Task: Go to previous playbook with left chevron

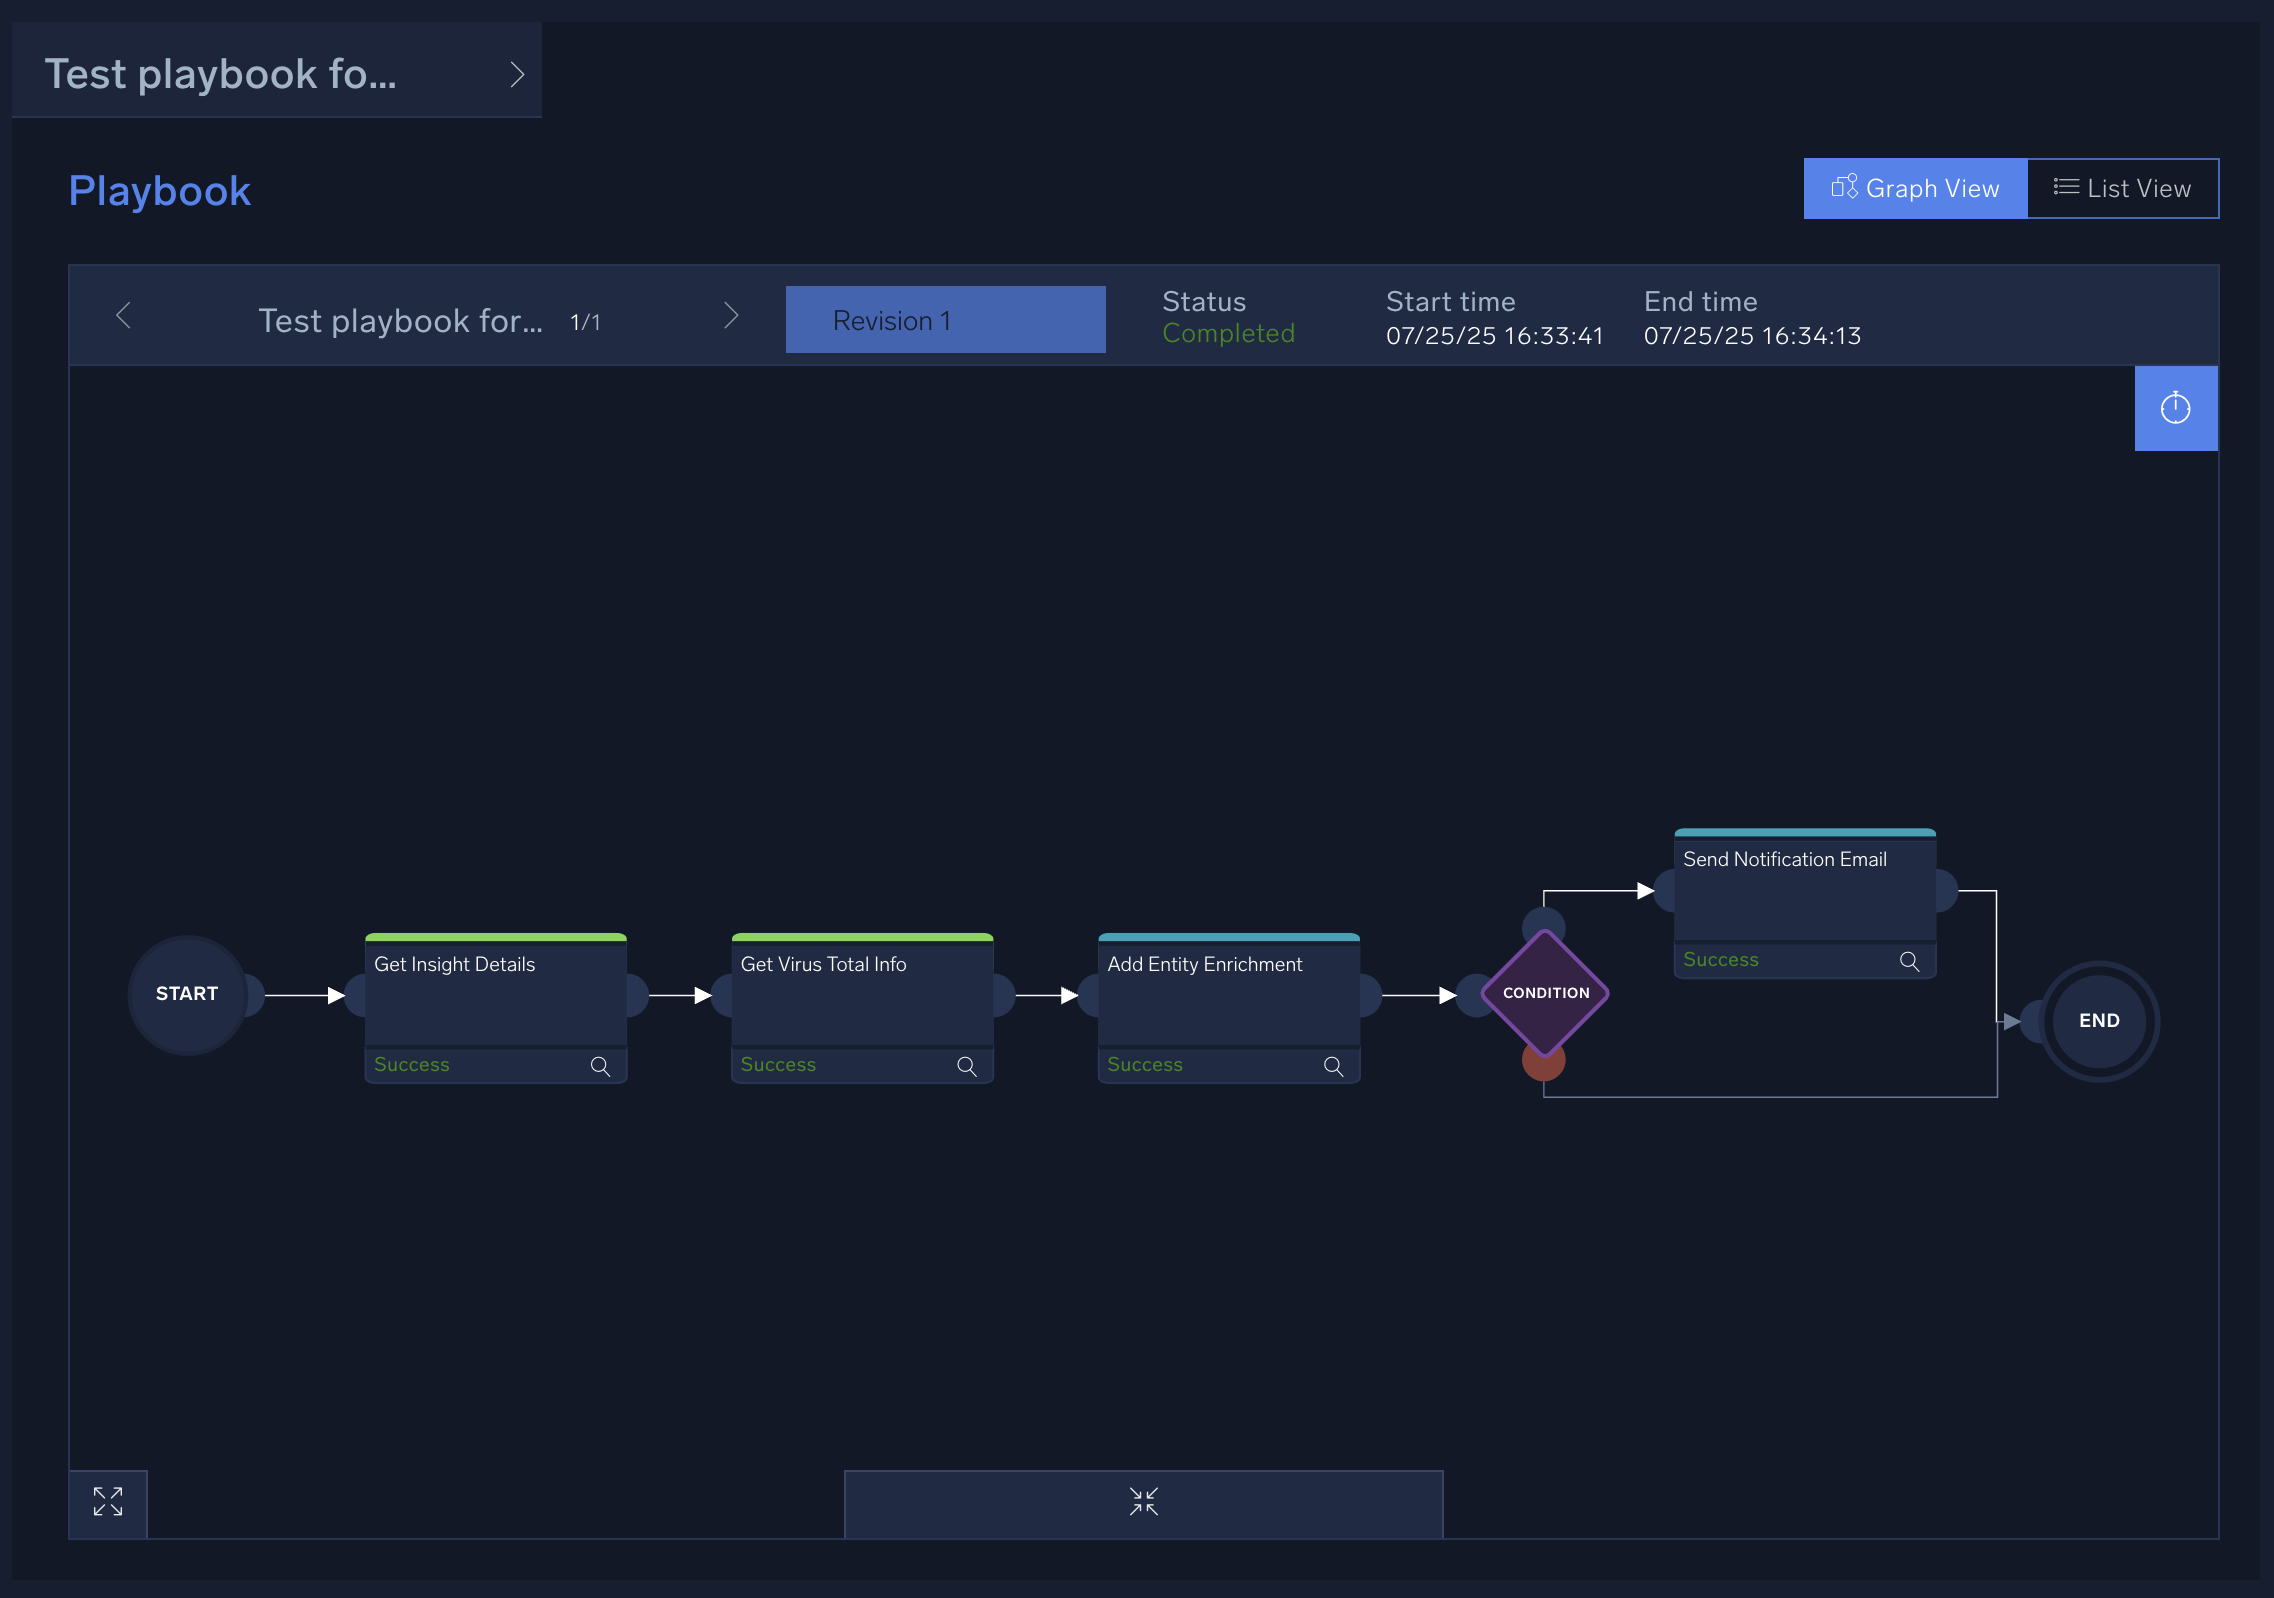Action: 124,316
